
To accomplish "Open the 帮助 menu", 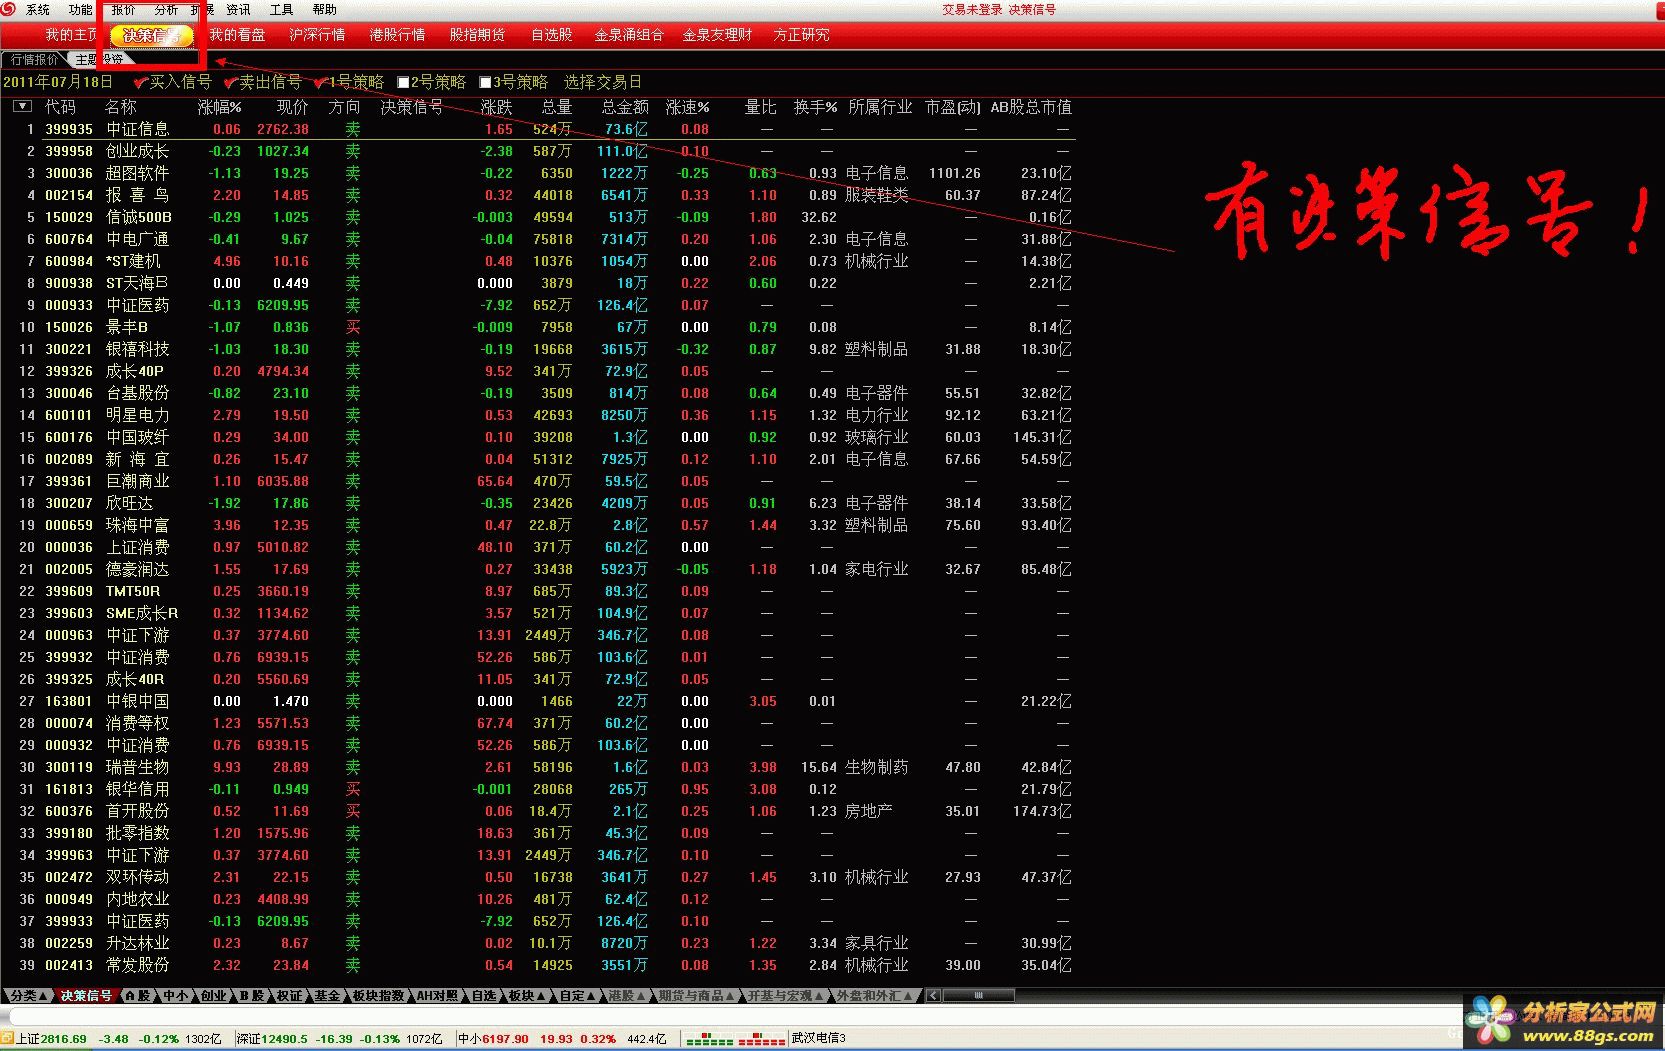I will coord(324,9).
